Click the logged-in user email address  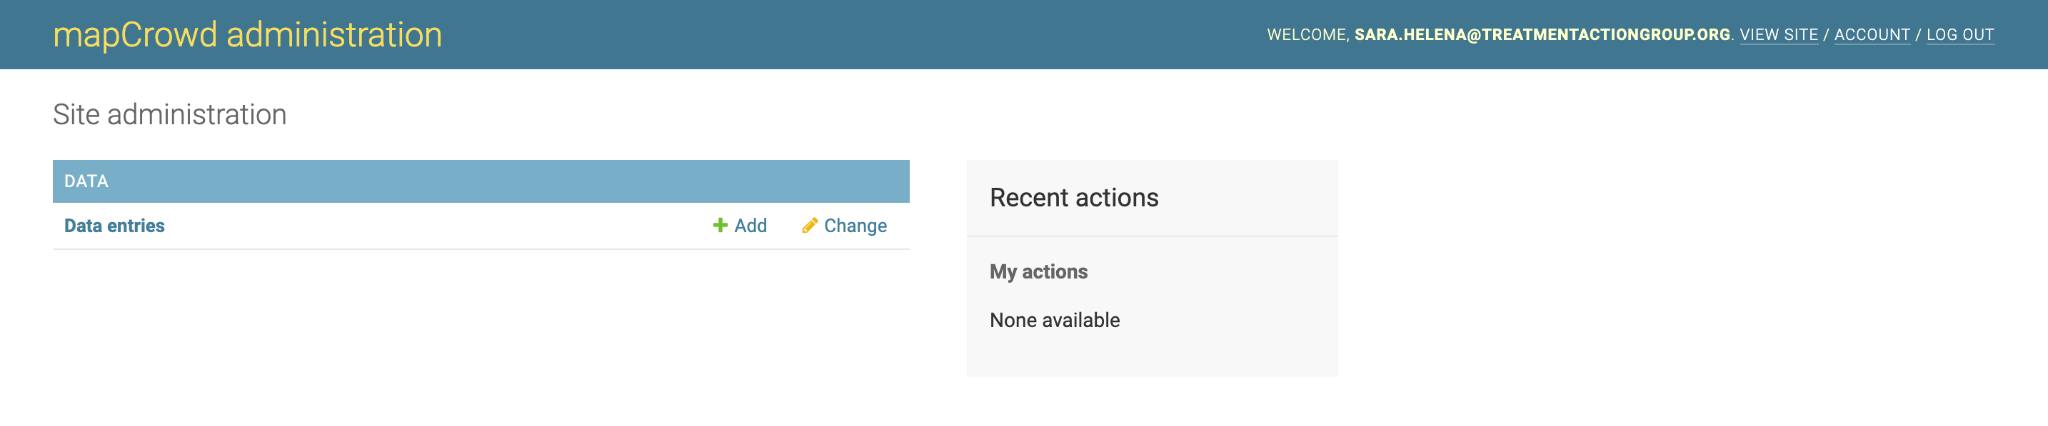(1542, 35)
